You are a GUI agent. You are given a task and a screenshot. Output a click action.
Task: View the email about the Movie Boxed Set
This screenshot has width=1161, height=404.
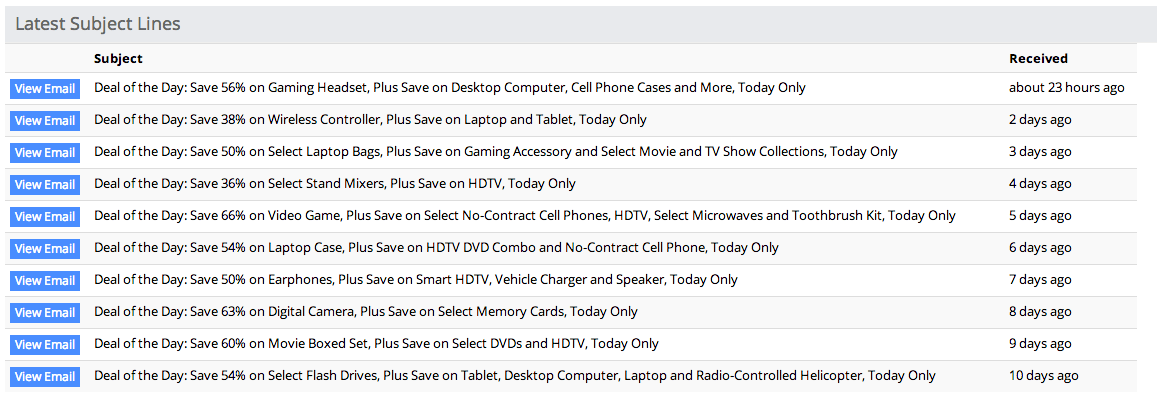45,345
